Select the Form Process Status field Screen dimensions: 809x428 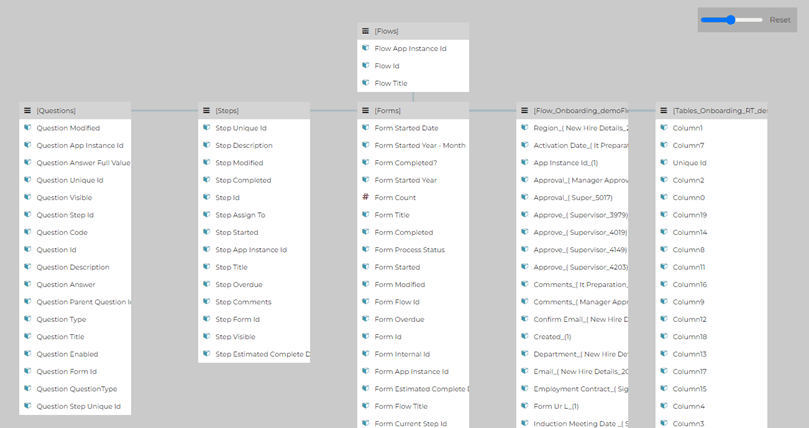[413, 250]
